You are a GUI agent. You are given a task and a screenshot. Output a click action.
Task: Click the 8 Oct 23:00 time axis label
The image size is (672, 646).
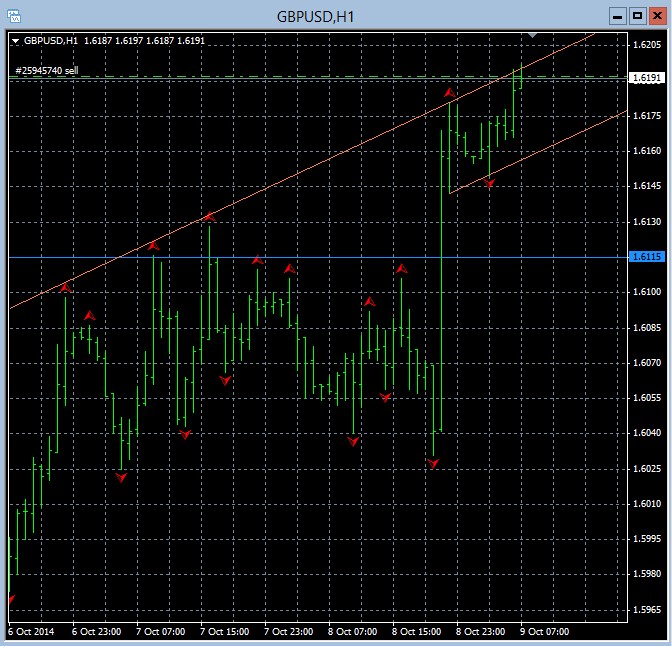coord(480,632)
